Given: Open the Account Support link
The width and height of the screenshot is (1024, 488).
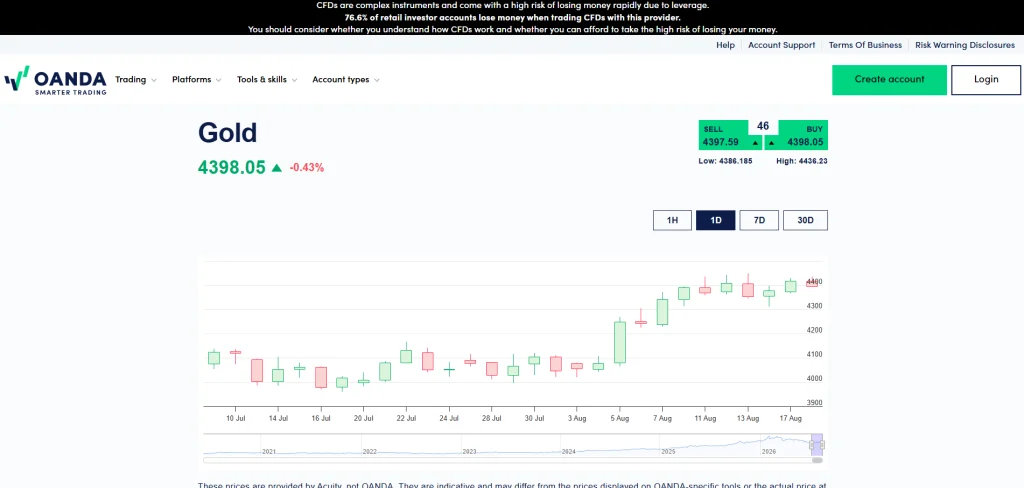Looking at the screenshot, I should pos(781,45).
